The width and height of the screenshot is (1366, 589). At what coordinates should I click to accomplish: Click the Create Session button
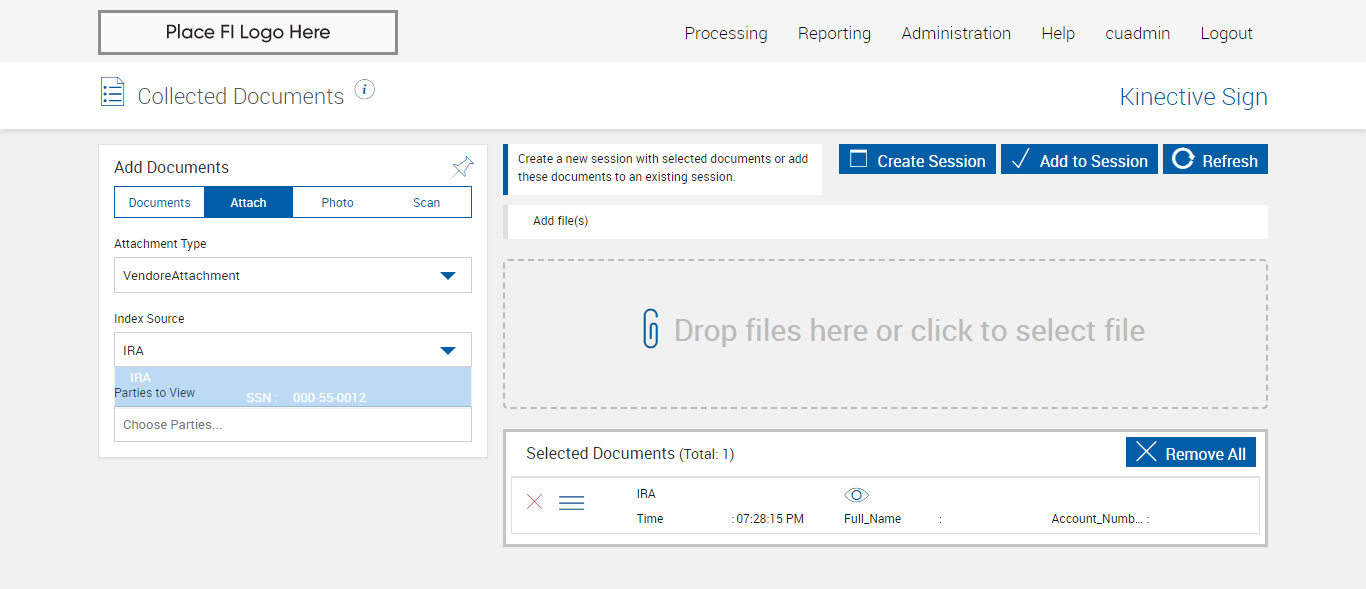pyautogui.click(x=917, y=160)
